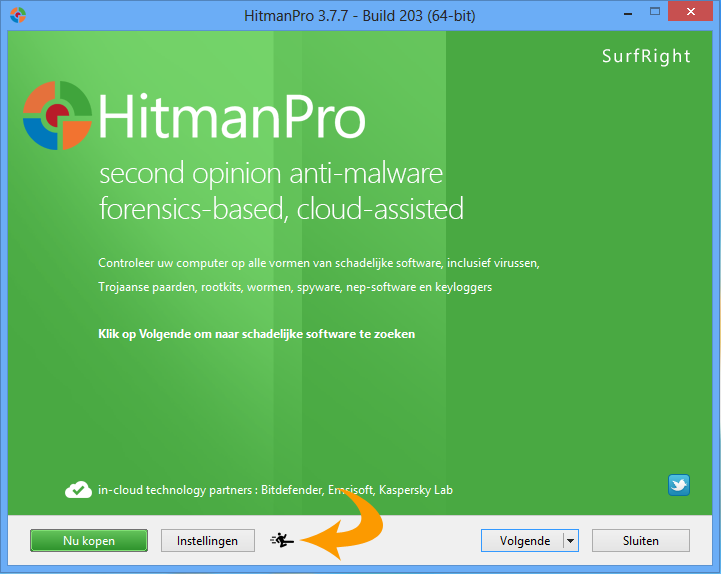Open the Twitter bird link
Viewport: 721px width, 574px height.
679,485
